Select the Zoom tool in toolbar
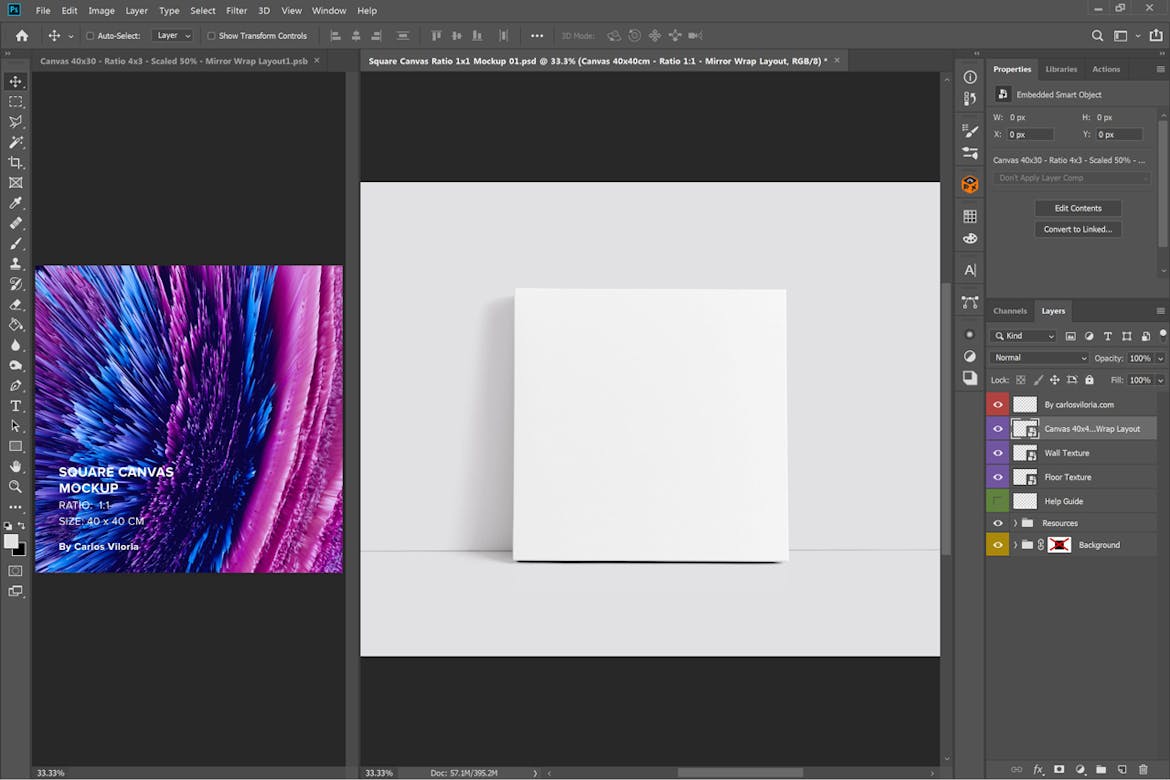Image resolution: width=1170 pixels, height=780 pixels. (15, 487)
